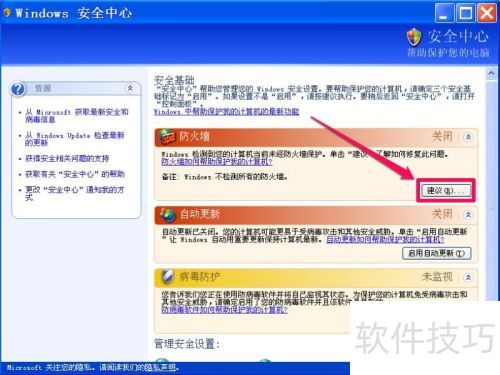Collapse the firewall section chevron
The height and width of the screenshot is (375, 500).
pos(468,137)
